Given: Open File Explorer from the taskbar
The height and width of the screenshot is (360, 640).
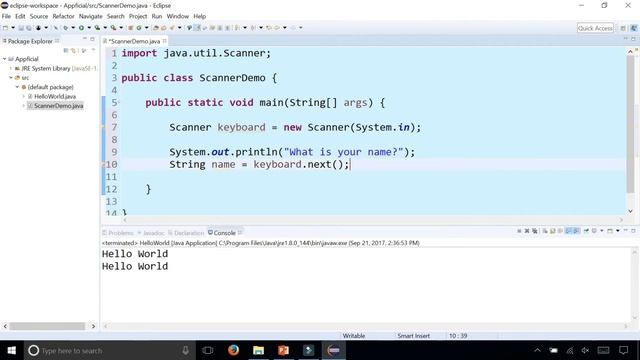Looking at the screenshot, I should [258, 350].
